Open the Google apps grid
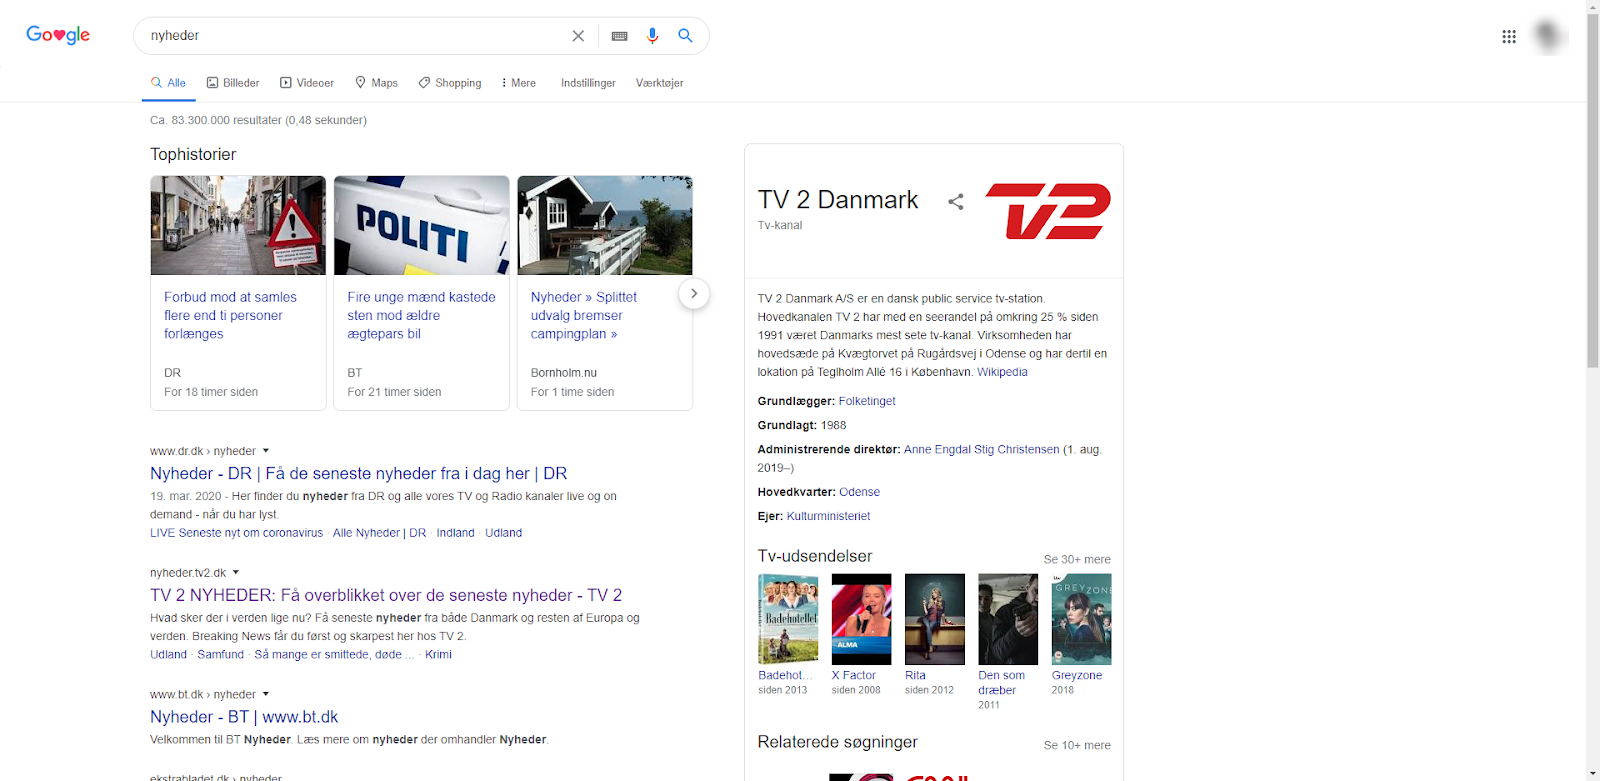The image size is (1600, 781). click(x=1509, y=36)
